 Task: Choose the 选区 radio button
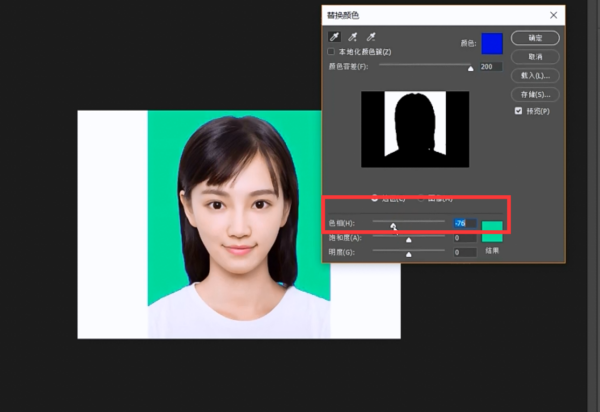375,197
